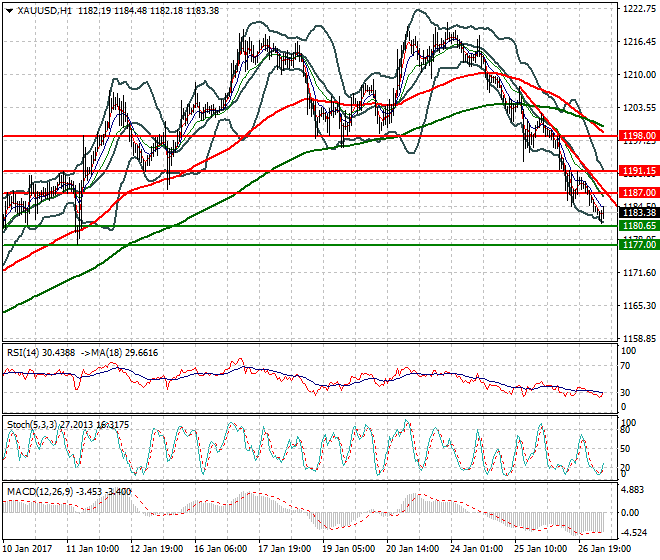The height and width of the screenshot is (560, 660).
Task: Click the MACD scale value 4.883
Action: [633, 490]
